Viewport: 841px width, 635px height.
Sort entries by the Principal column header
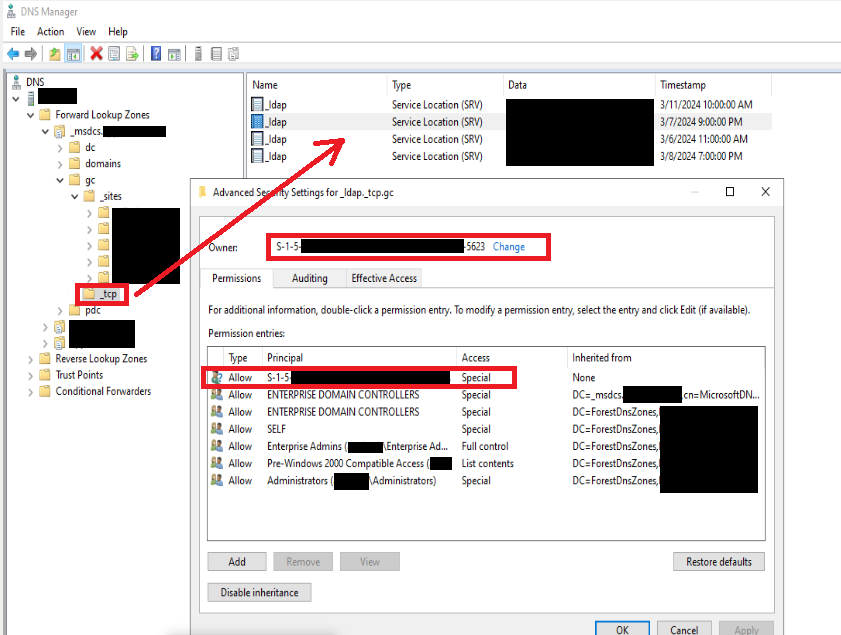[x=360, y=358]
